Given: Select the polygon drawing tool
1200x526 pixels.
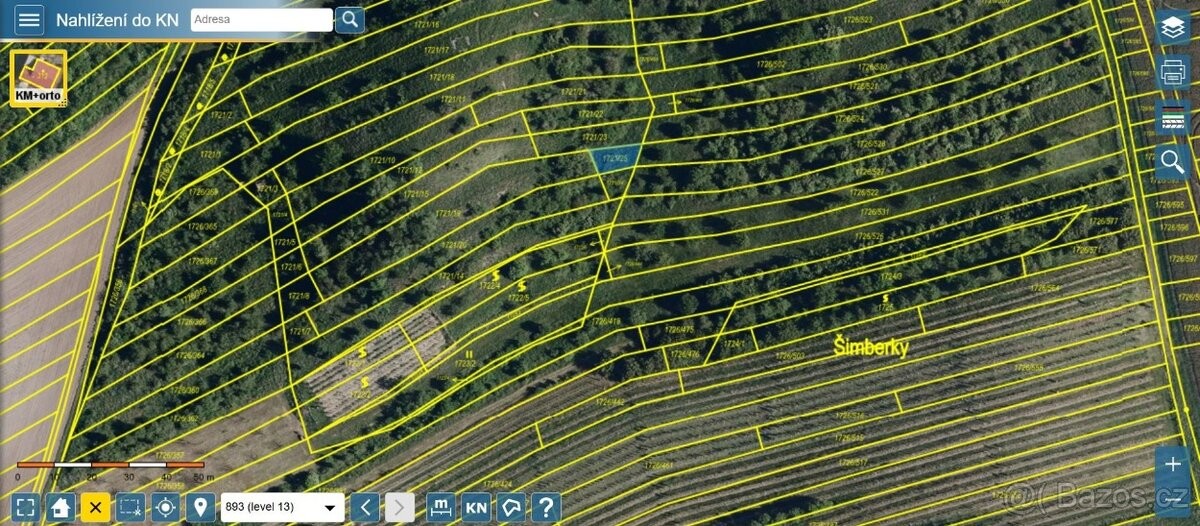Looking at the screenshot, I should [x=511, y=507].
